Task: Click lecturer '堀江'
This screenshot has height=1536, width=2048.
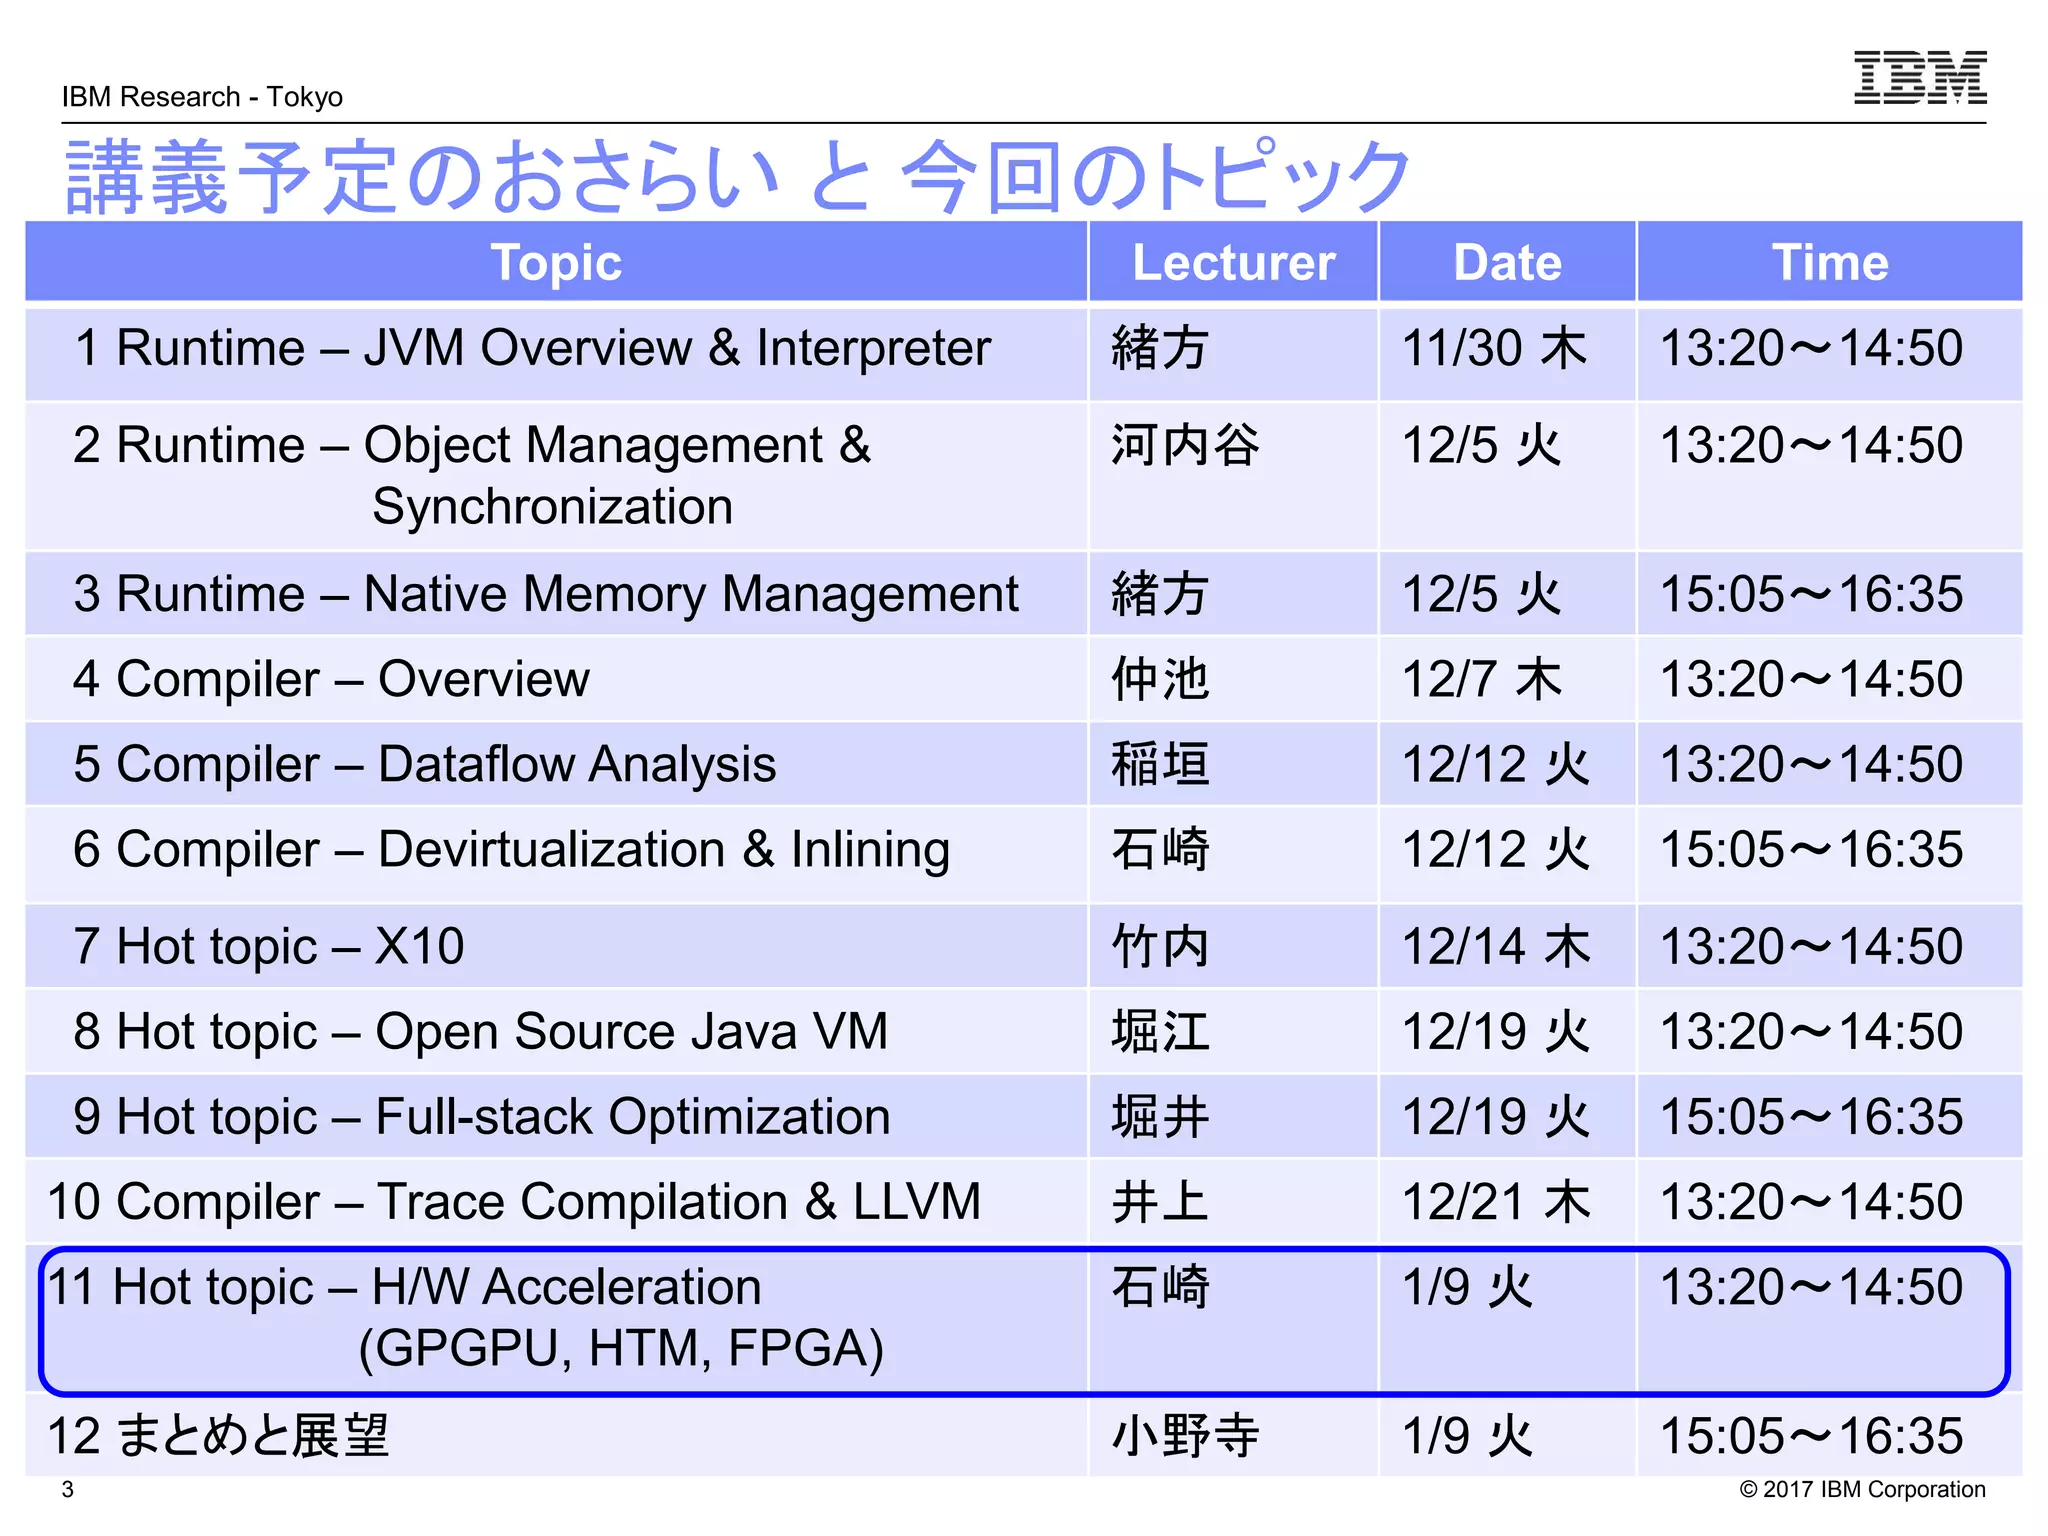Action: (1160, 1032)
